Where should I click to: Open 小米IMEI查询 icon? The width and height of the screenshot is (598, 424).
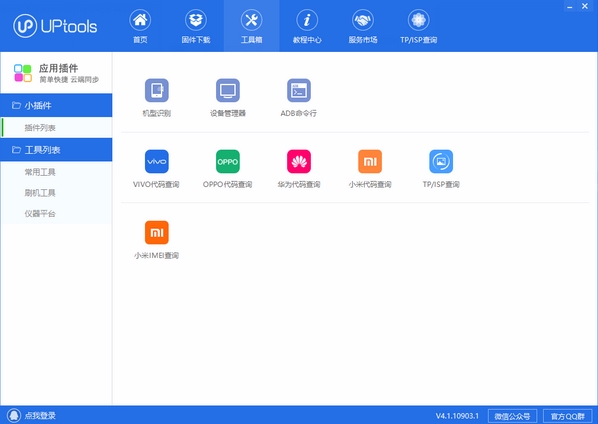click(x=157, y=232)
